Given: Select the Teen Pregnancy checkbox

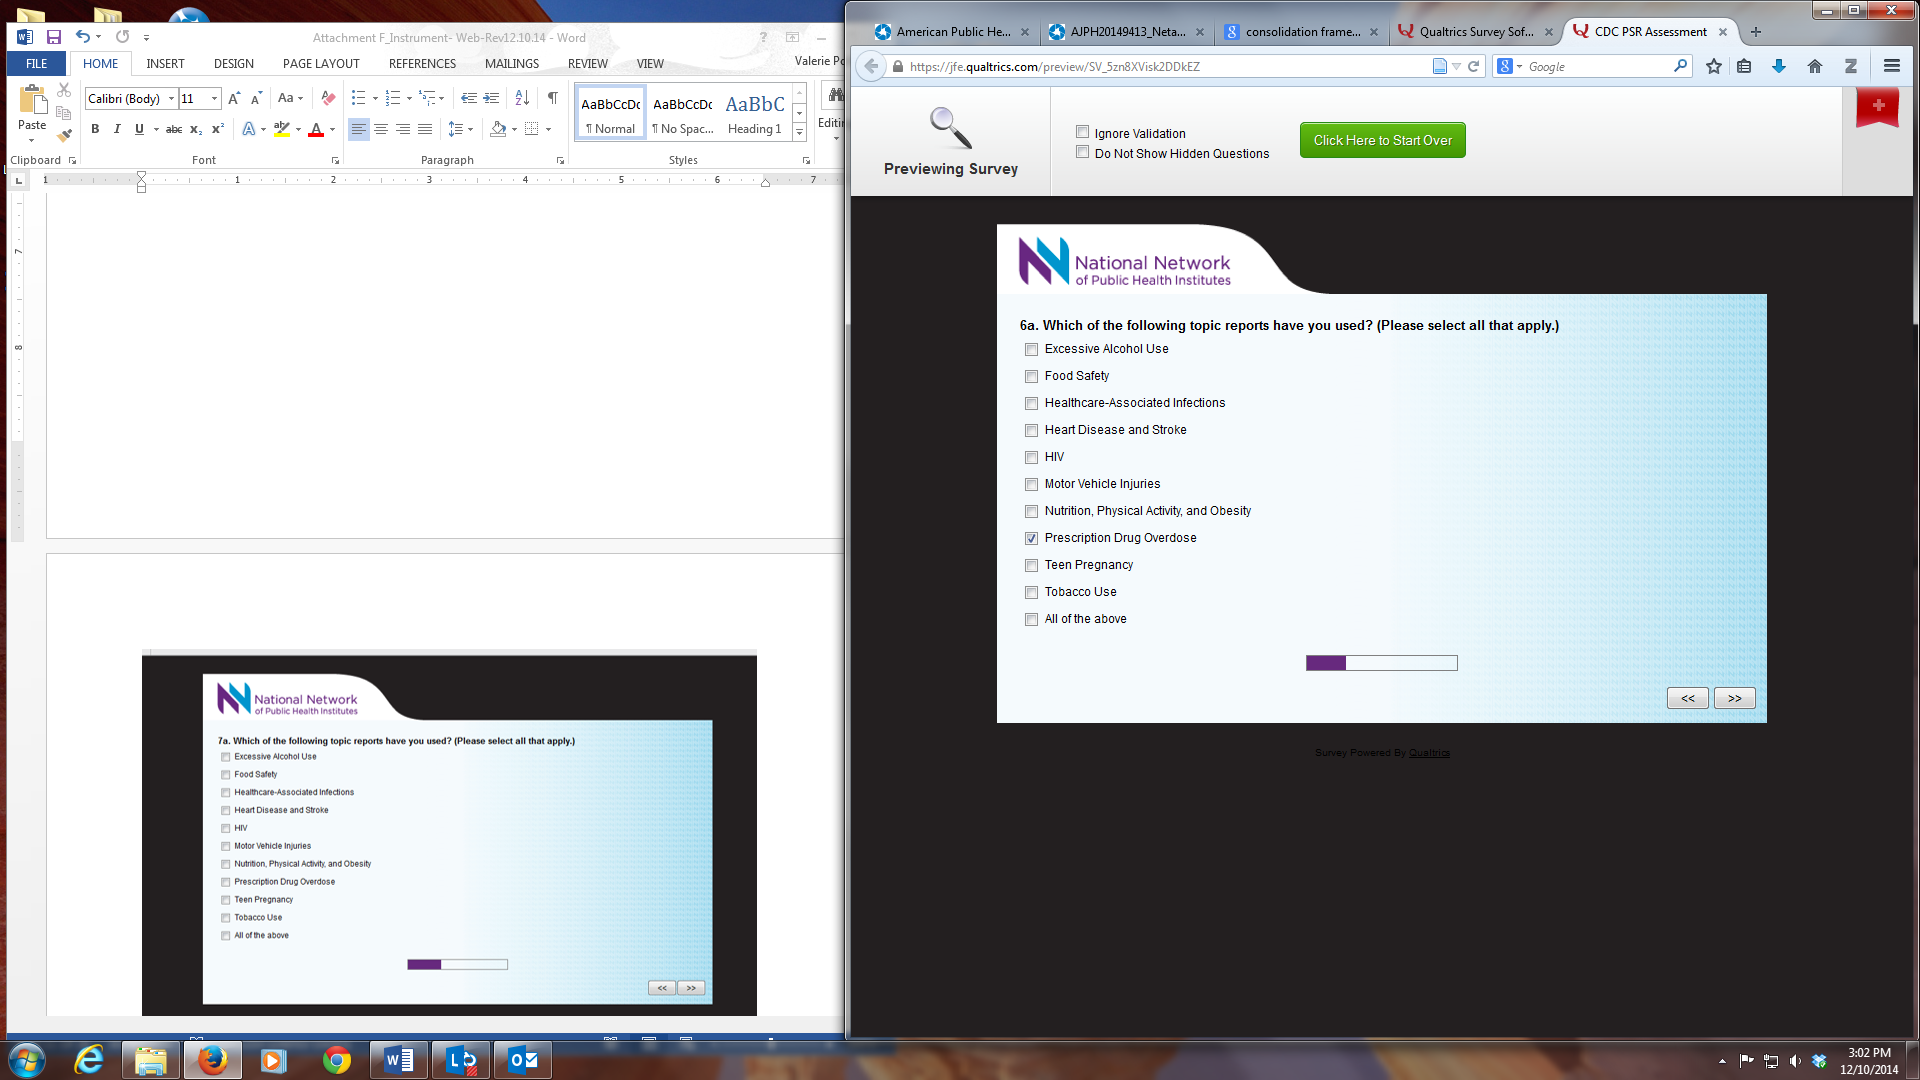Looking at the screenshot, I should coord(1031,565).
